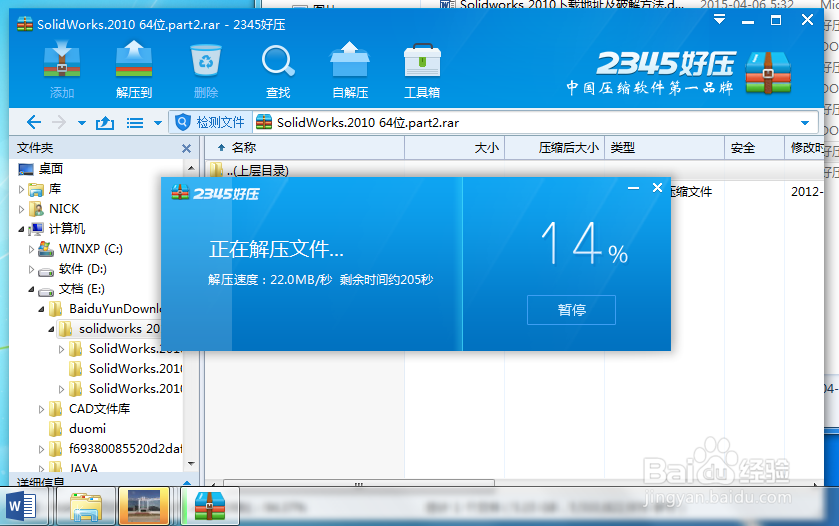
Task: Click the 暂停 (Pause) button
Action: (571, 310)
